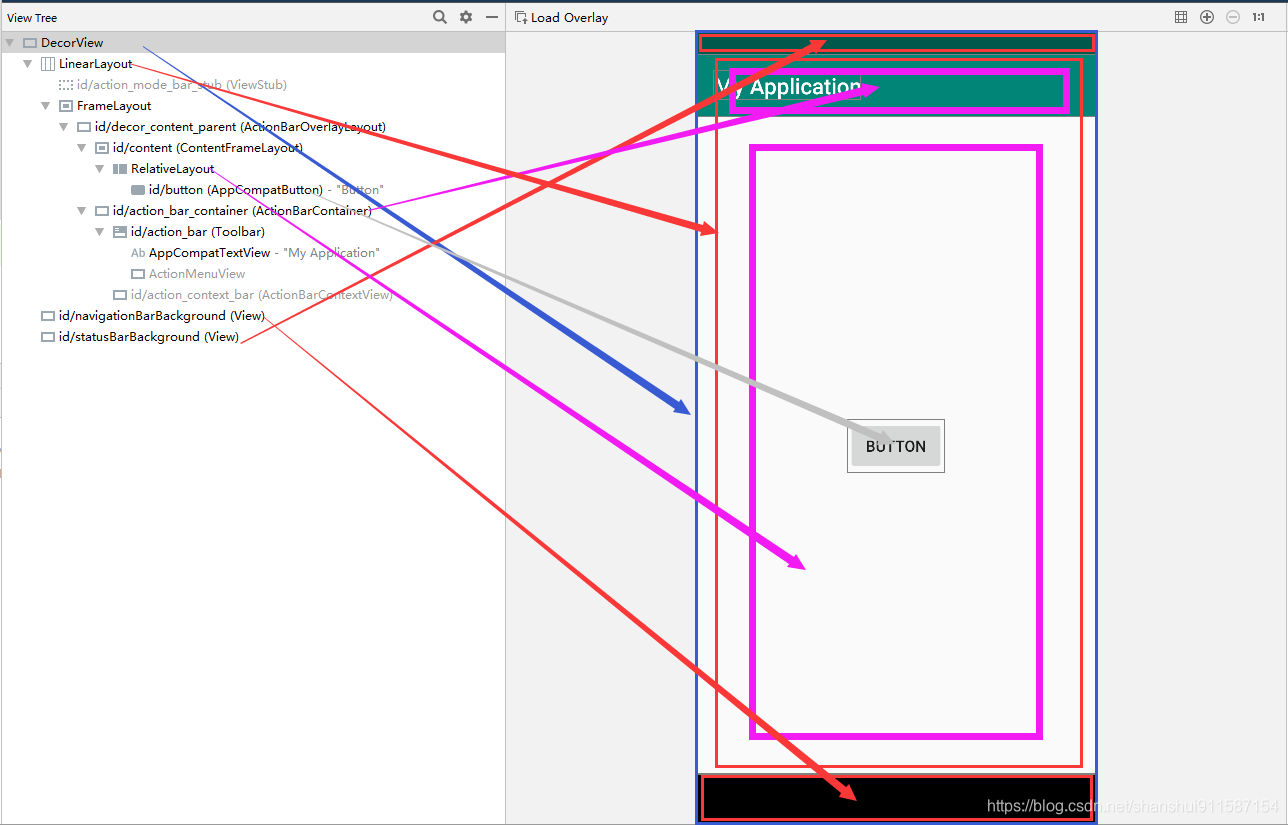Click the Load Overlay button
This screenshot has height=825, width=1288.
coord(561,17)
